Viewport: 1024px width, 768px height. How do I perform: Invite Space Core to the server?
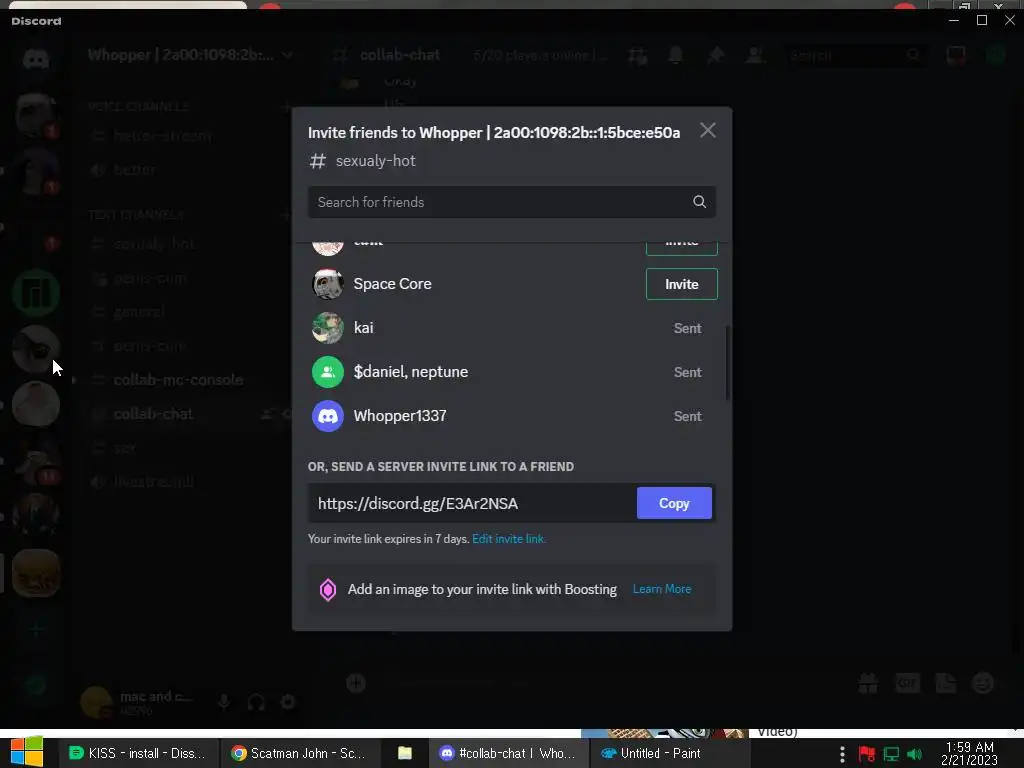pyautogui.click(x=682, y=284)
